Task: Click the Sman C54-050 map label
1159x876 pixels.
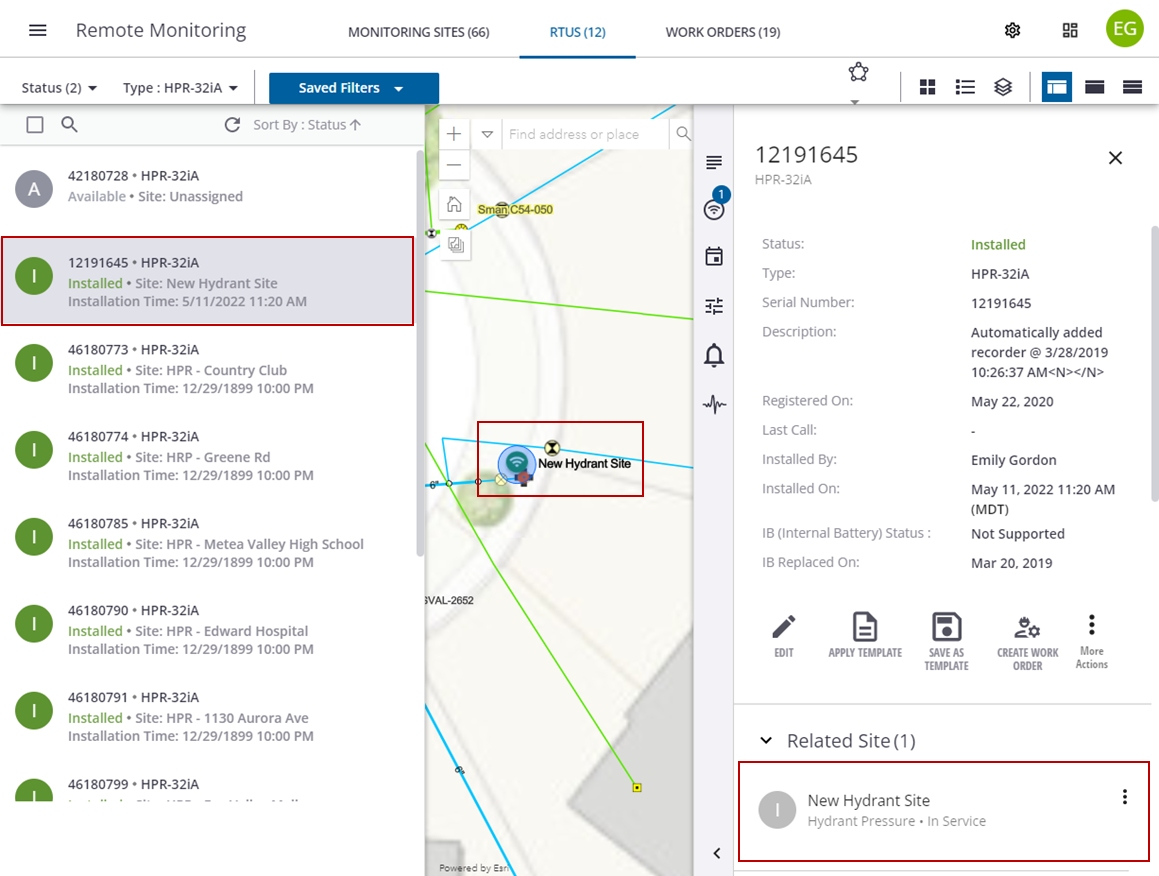Action: [515, 209]
